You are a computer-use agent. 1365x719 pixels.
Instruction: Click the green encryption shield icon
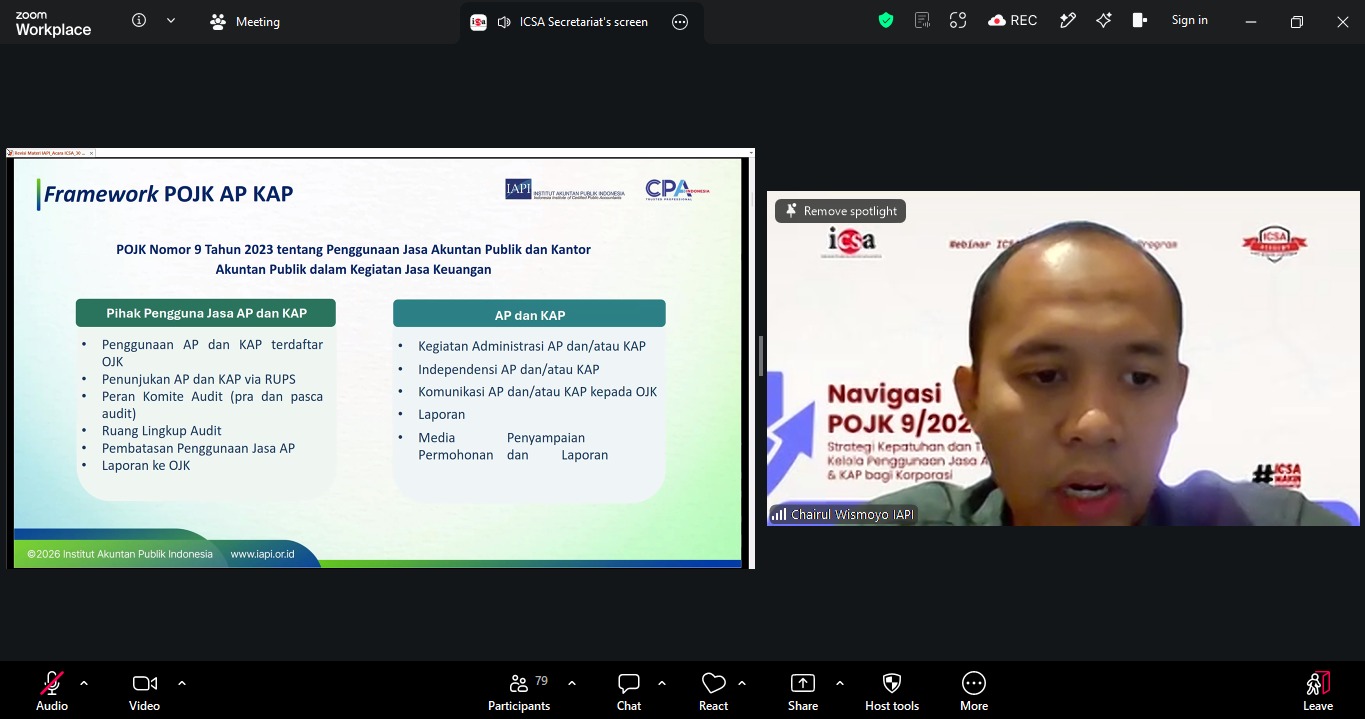point(886,20)
